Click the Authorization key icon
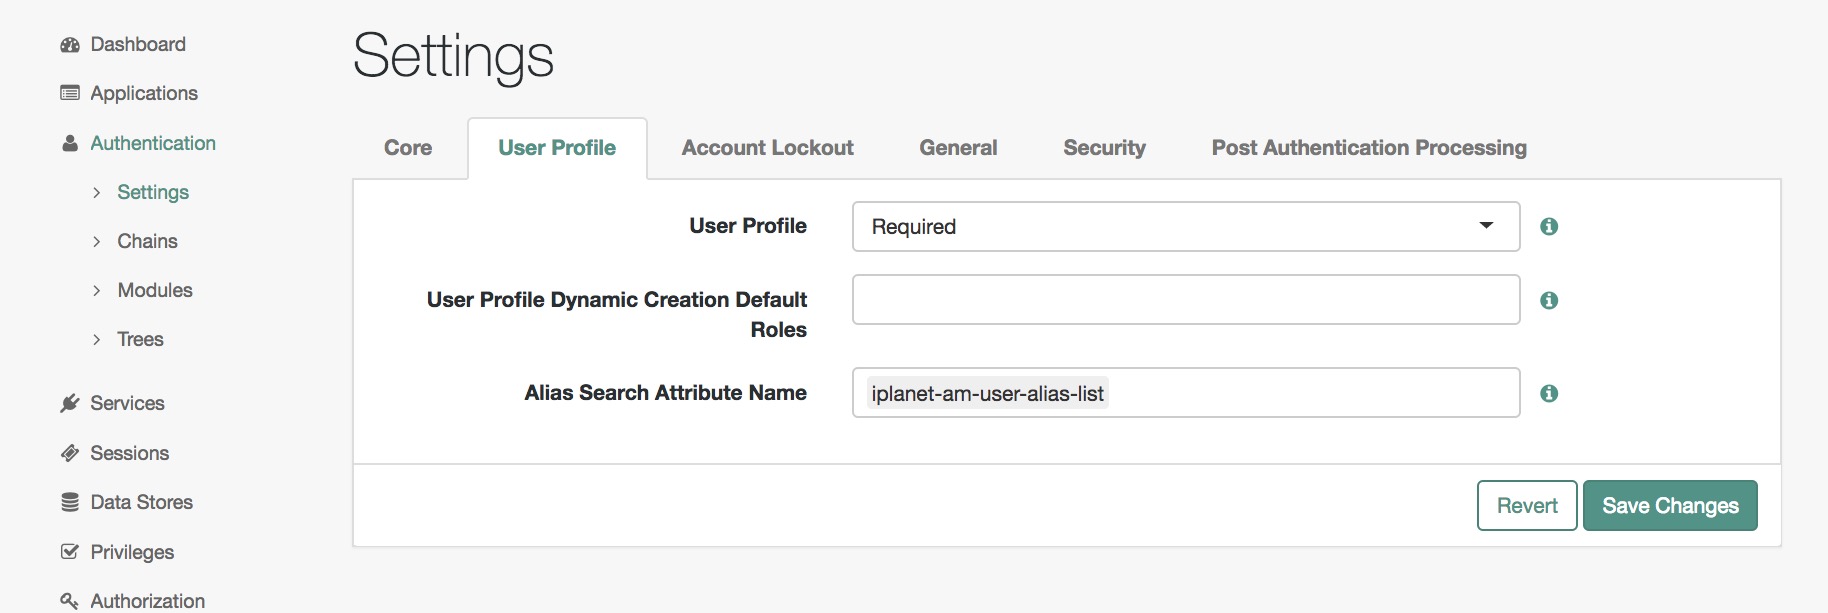 coord(70,601)
